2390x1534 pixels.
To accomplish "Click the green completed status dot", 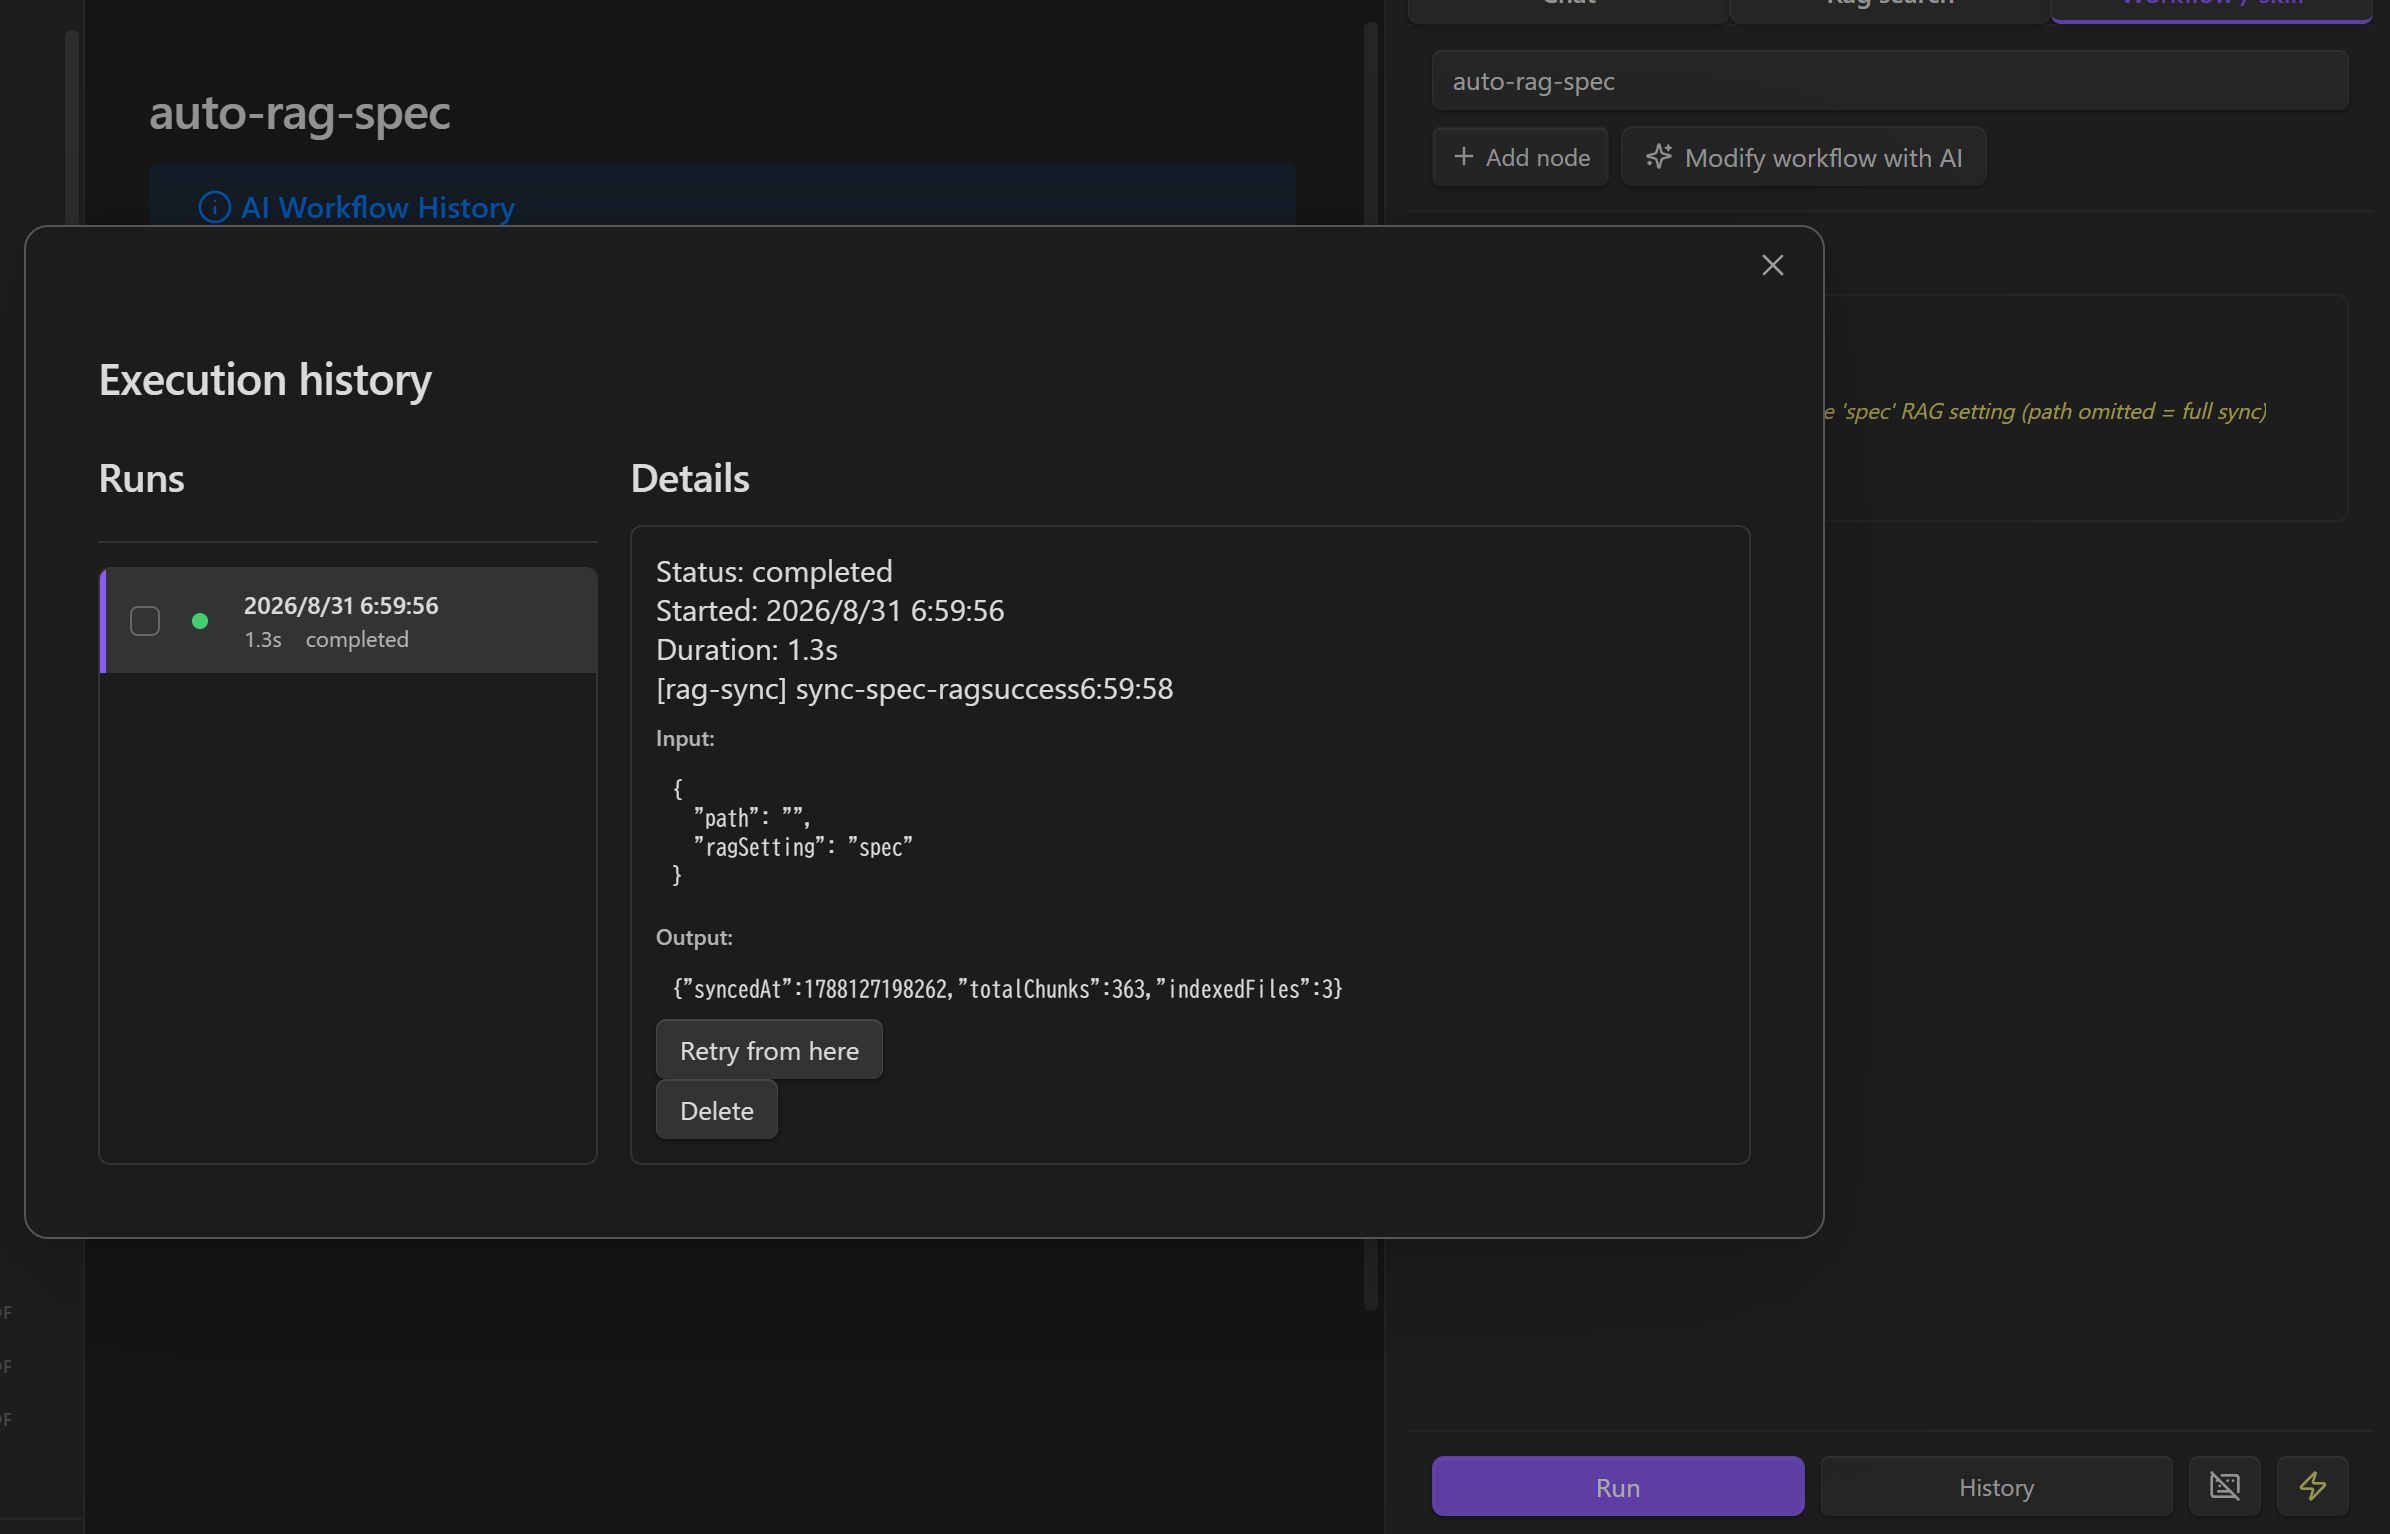I will point(200,621).
